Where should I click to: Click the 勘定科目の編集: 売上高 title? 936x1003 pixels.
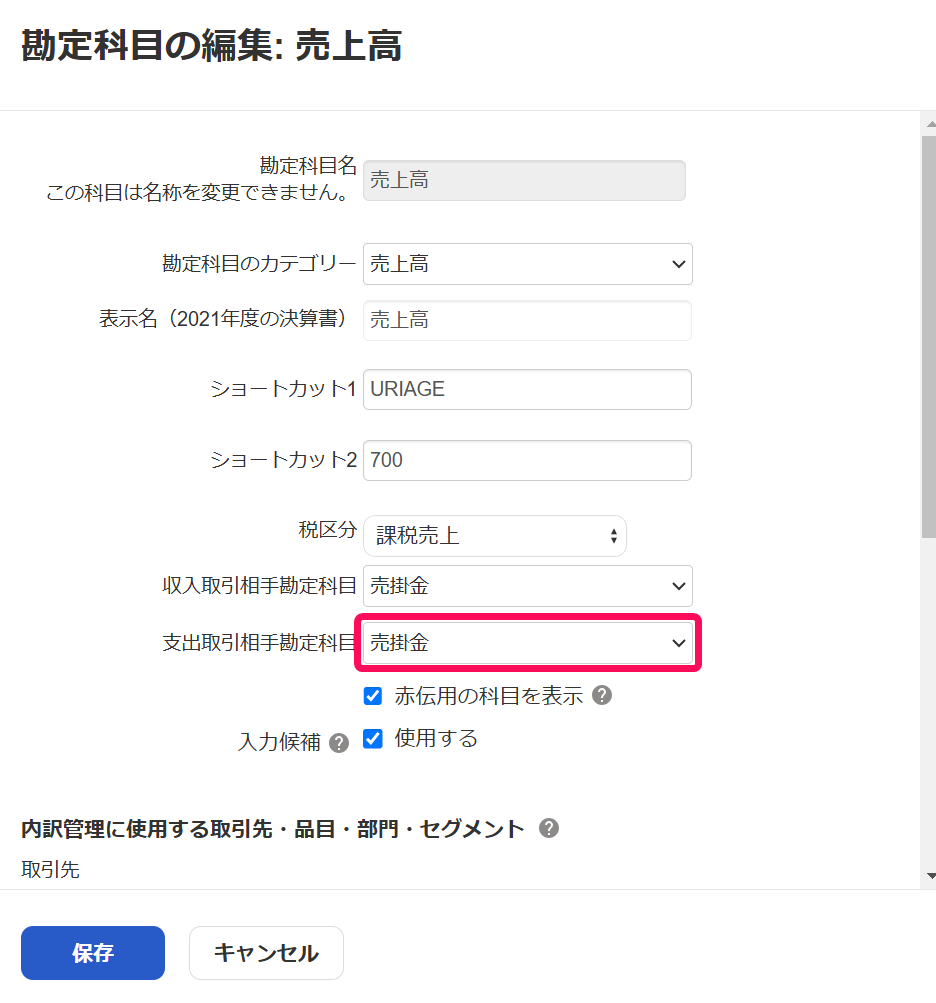click(x=211, y=45)
